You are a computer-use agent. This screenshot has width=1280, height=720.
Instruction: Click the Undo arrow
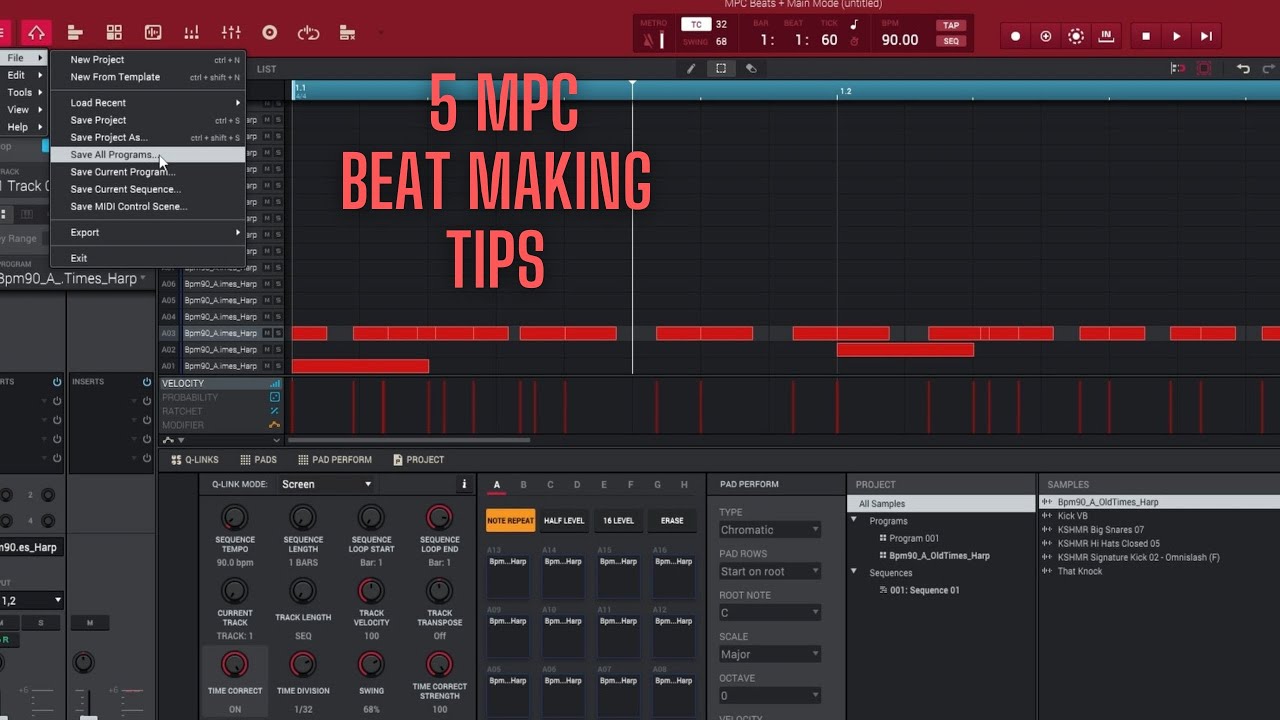[x=1243, y=69]
